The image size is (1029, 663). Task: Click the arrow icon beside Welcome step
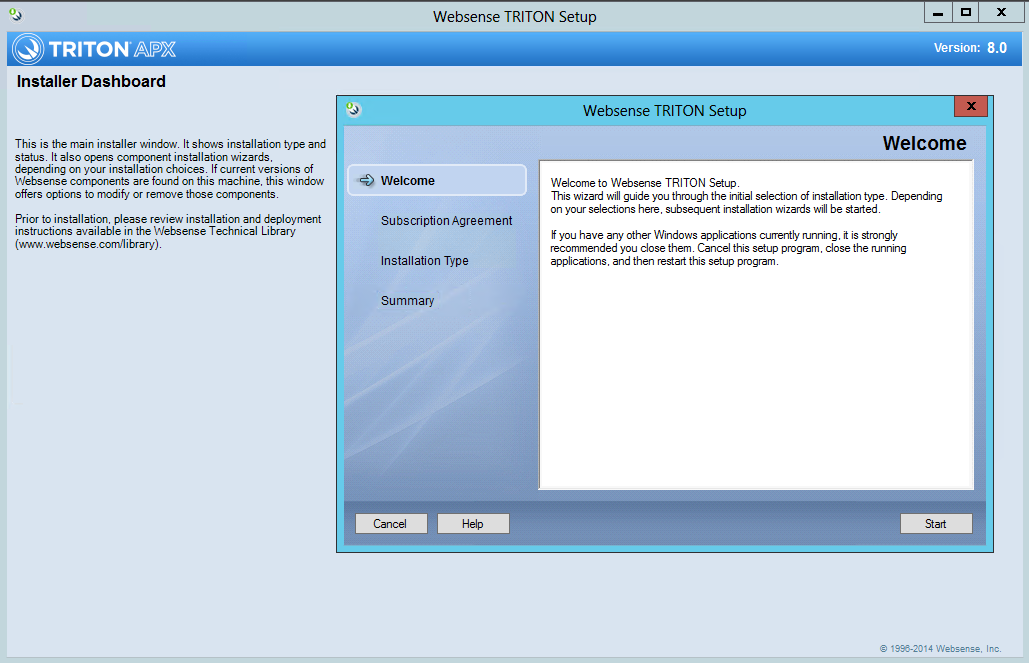tap(366, 180)
